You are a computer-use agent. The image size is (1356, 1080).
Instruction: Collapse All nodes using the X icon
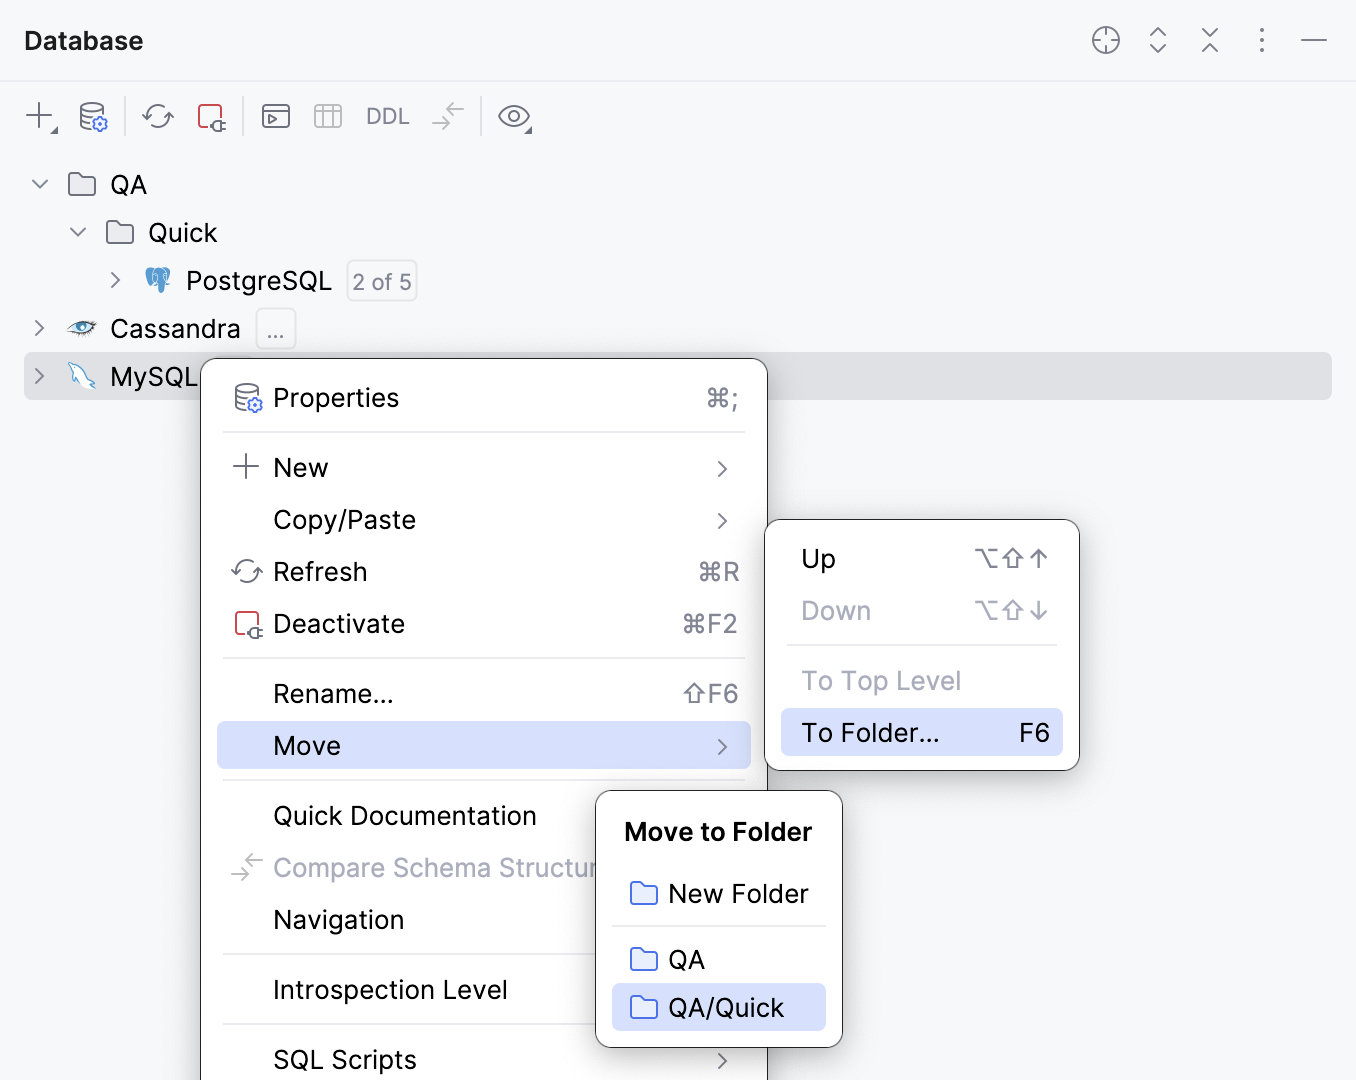coord(1210,40)
